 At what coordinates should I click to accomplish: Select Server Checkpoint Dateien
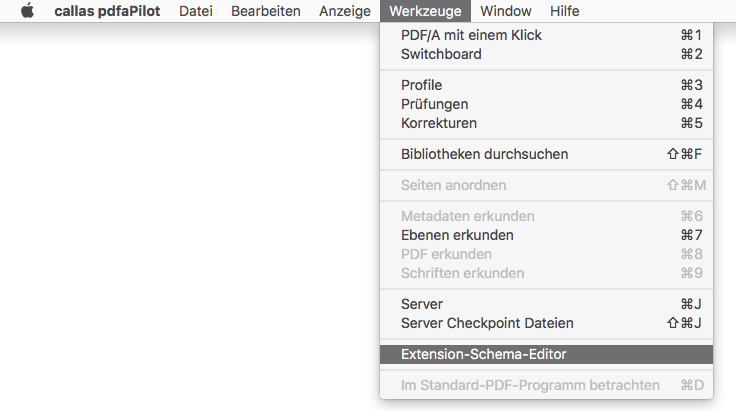point(546,323)
